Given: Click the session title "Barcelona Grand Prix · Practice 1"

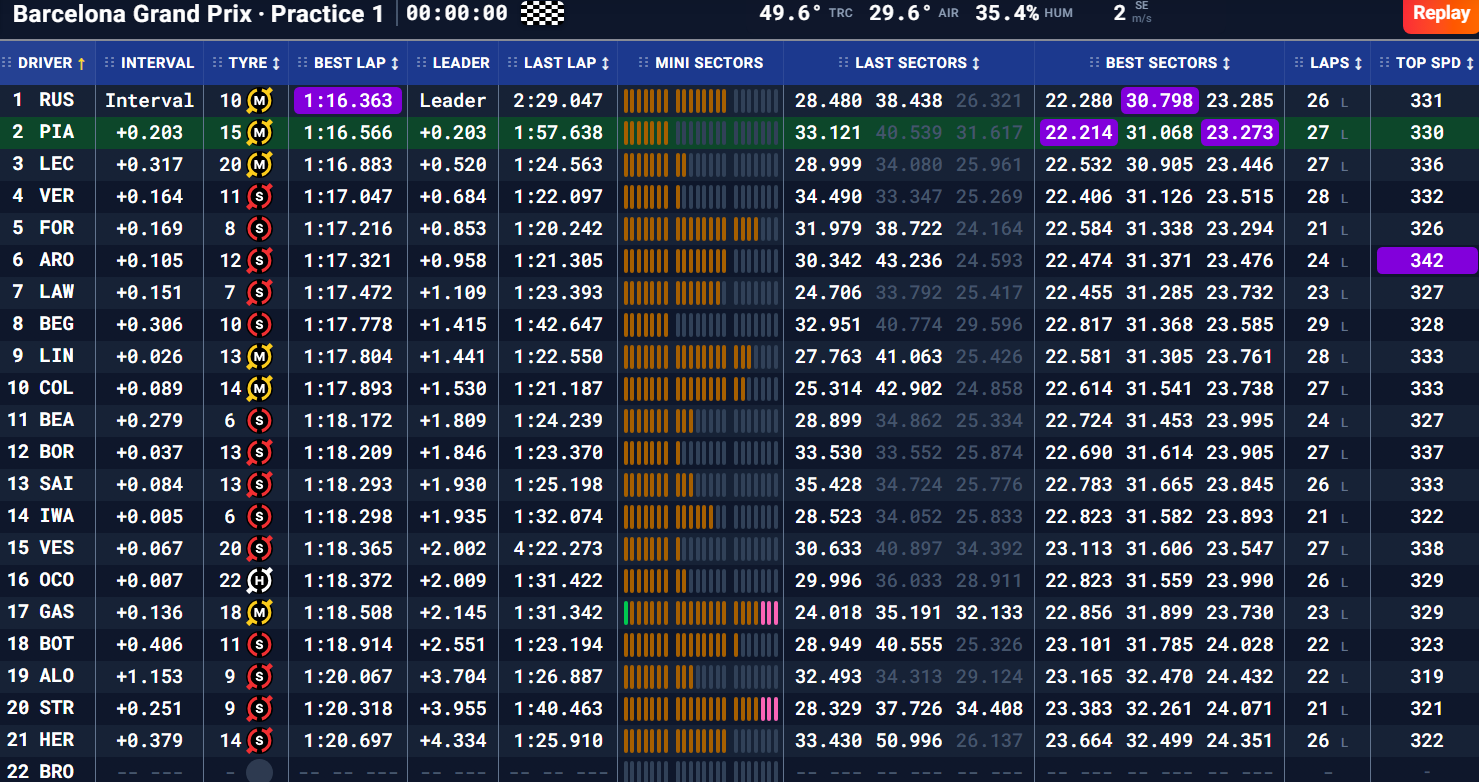Looking at the screenshot, I should [198, 14].
